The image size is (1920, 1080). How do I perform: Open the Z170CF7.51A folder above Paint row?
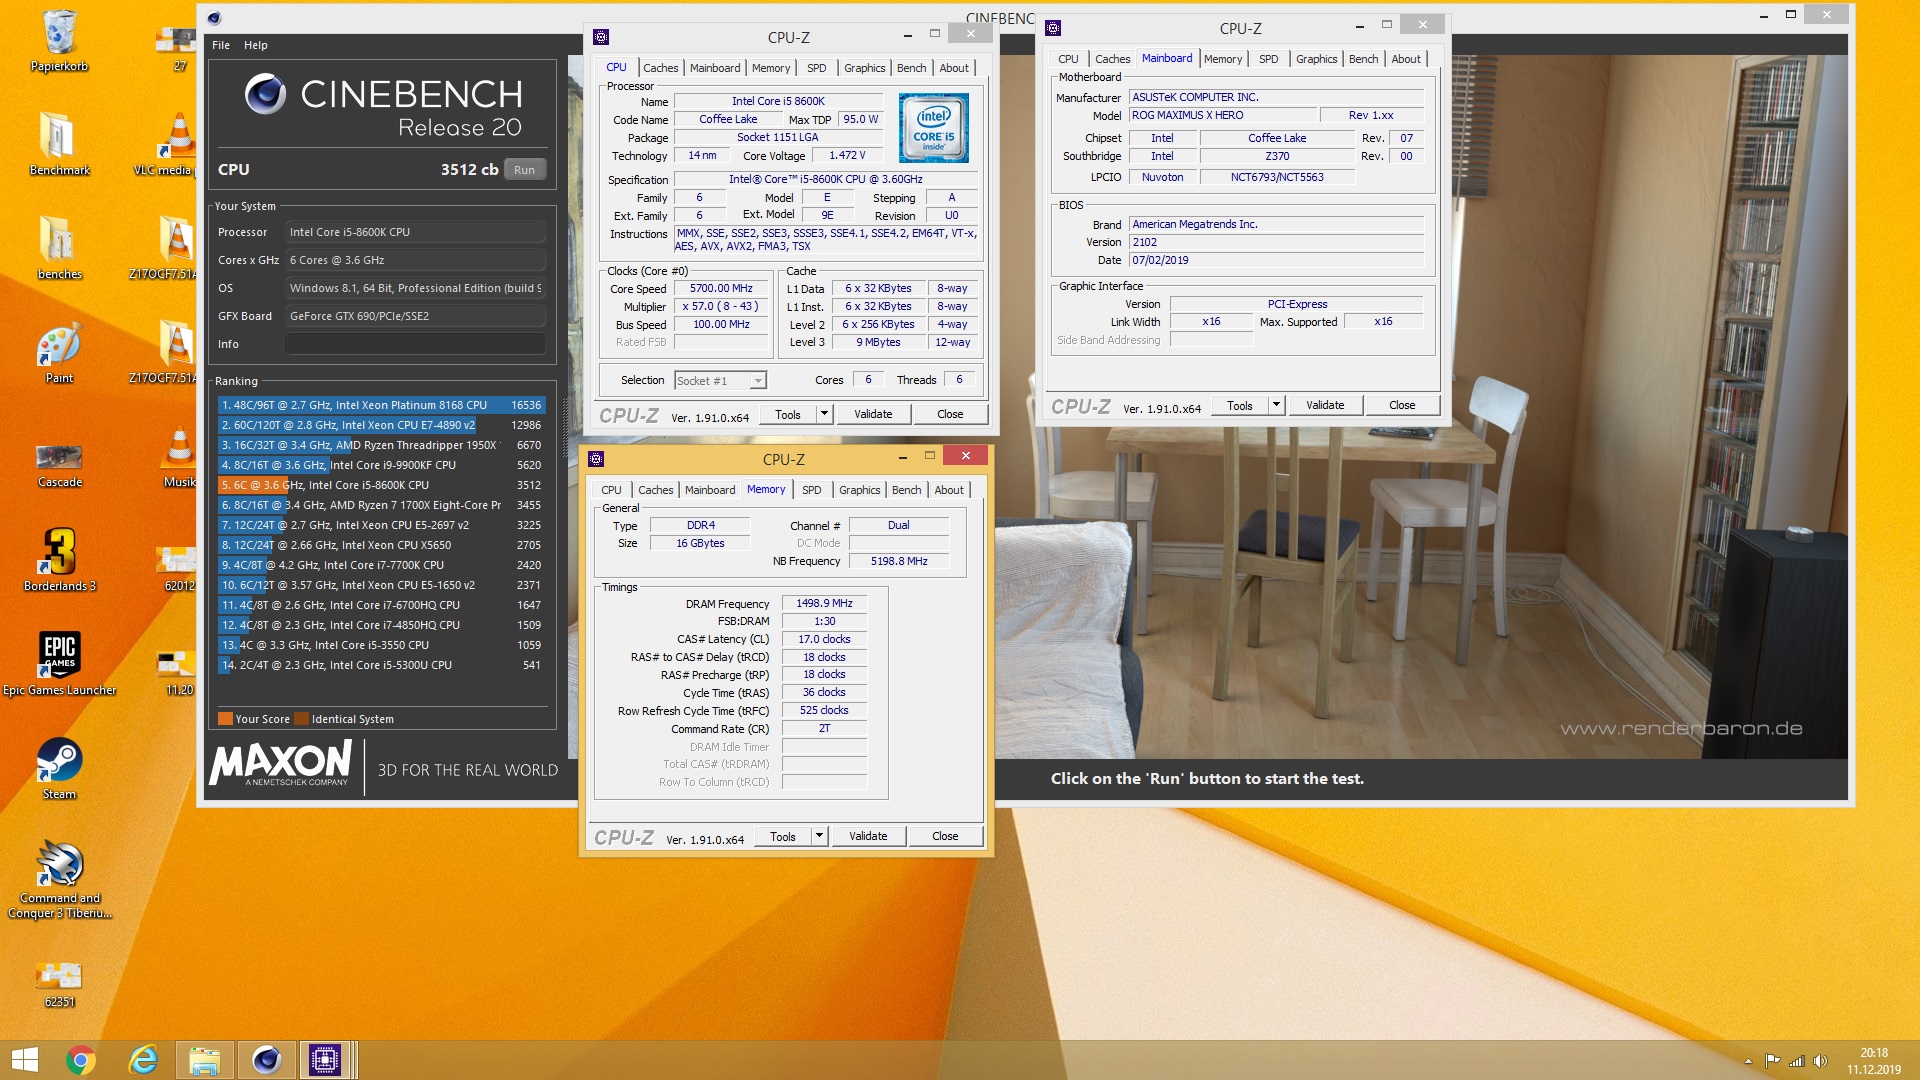pos(165,247)
